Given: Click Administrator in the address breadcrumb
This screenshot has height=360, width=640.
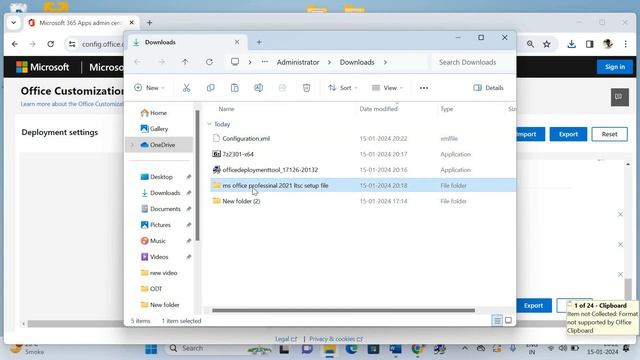Looking at the screenshot, I should (x=298, y=62).
